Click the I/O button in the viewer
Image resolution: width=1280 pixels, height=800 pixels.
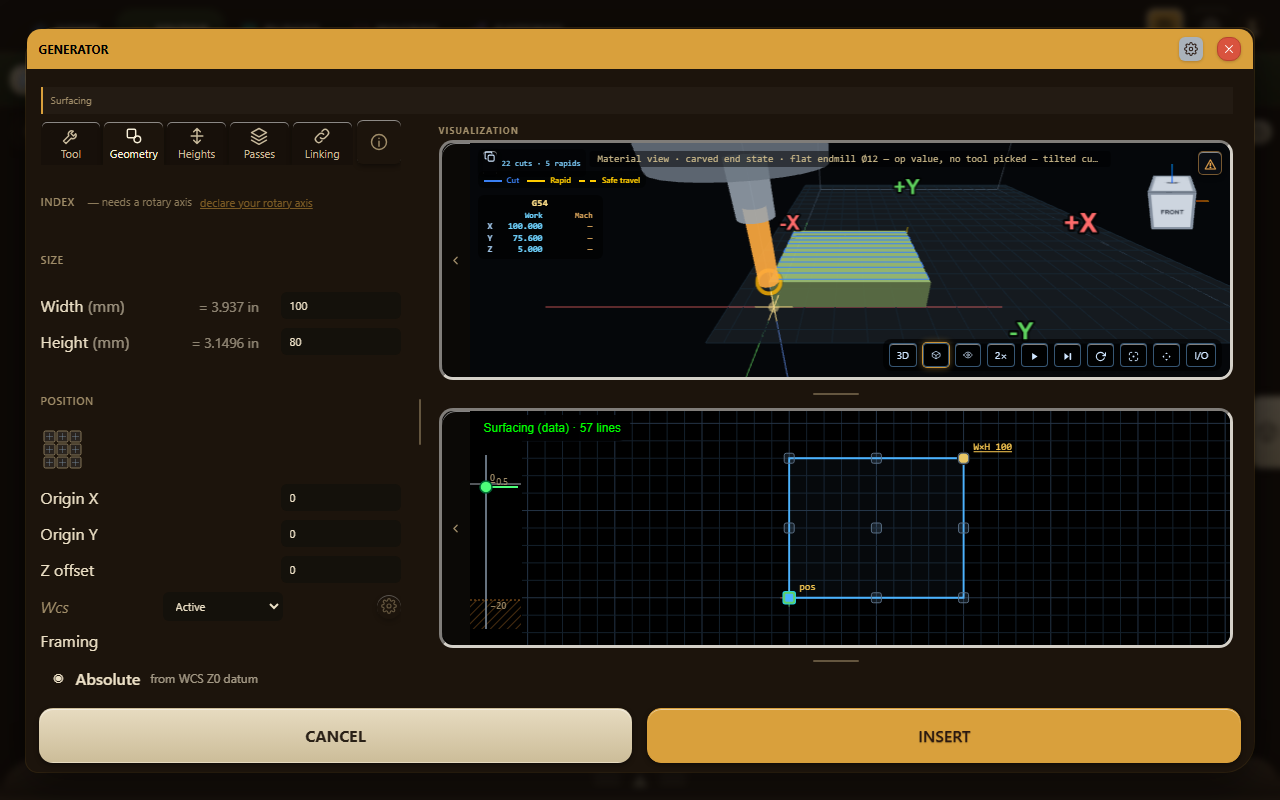pyautogui.click(x=1201, y=355)
